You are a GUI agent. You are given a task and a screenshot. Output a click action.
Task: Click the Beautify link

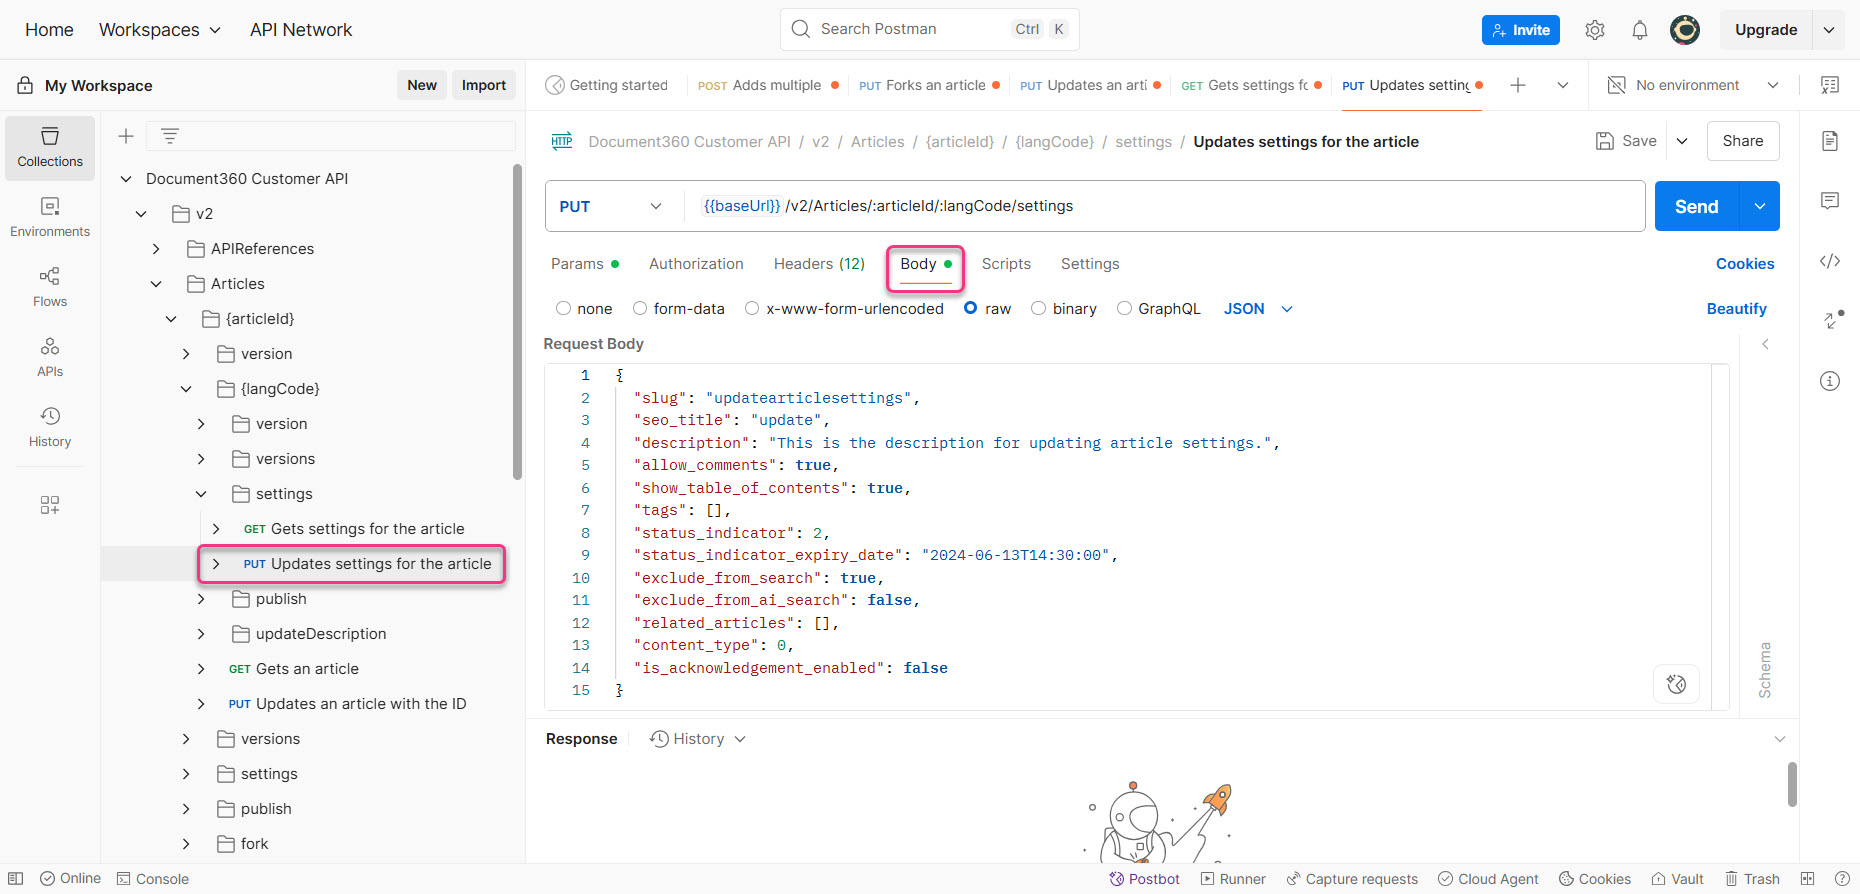pyautogui.click(x=1737, y=309)
